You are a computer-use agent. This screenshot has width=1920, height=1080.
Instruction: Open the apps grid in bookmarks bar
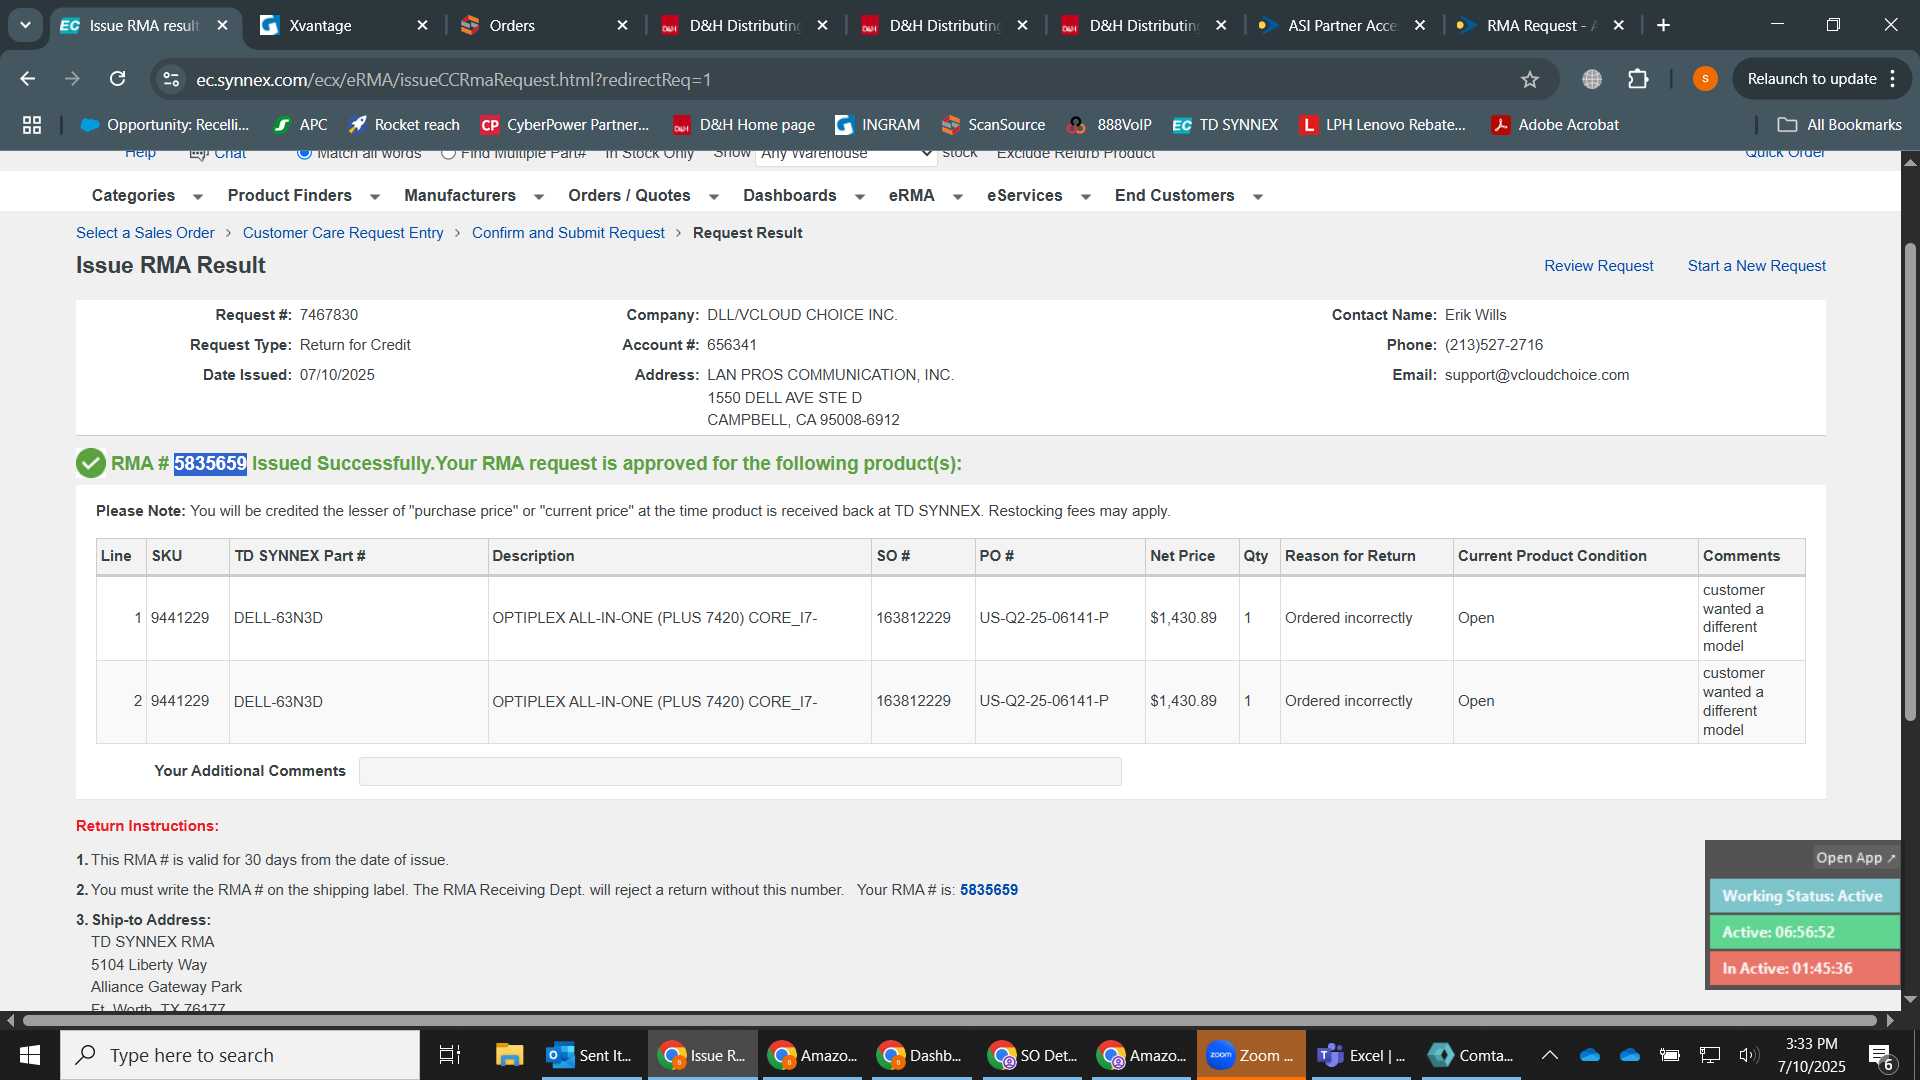pyautogui.click(x=32, y=125)
